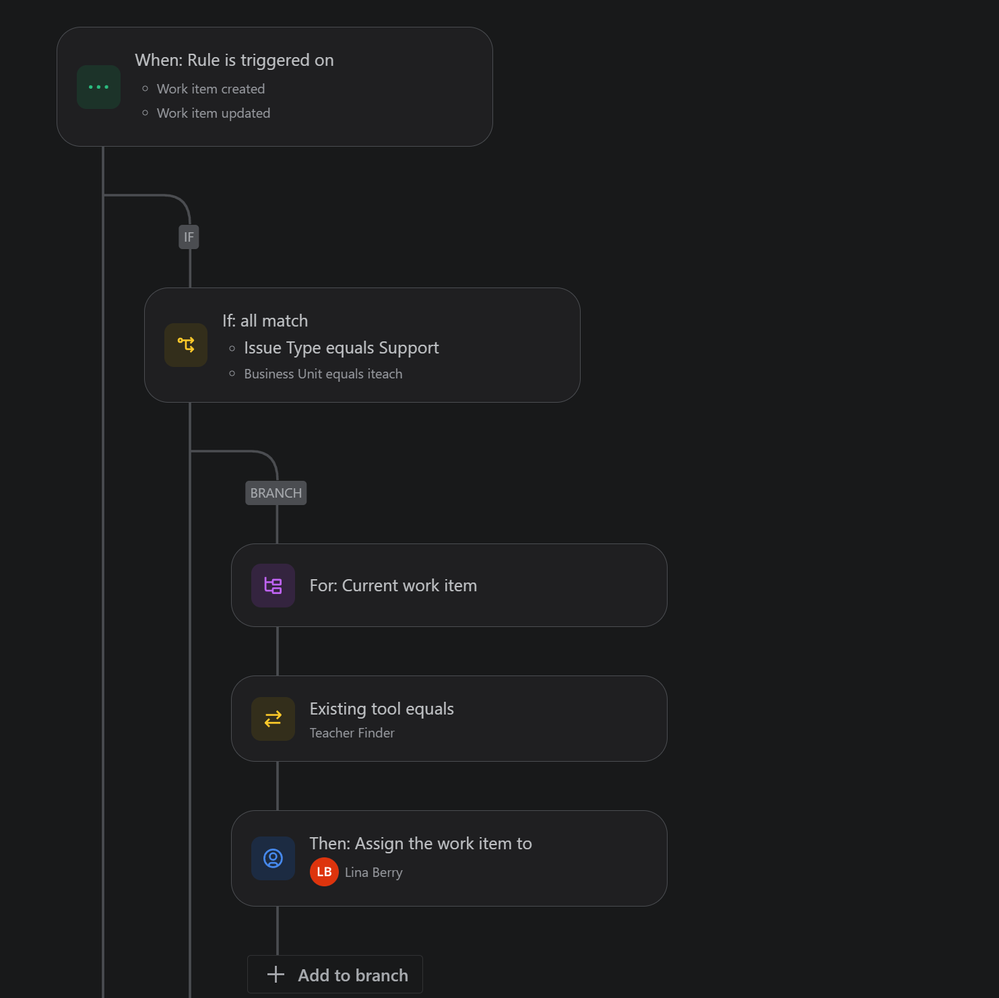Select the IF label tag
Viewport: 999px width, 998px height.
tap(189, 237)
